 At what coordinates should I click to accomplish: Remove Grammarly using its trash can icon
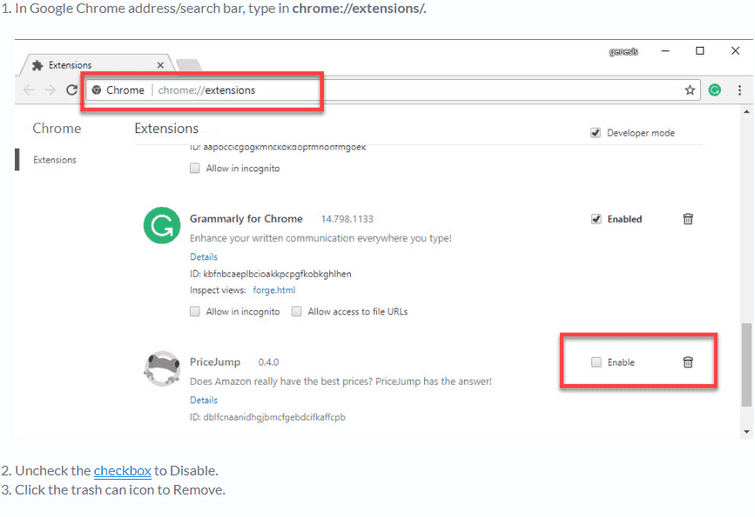pos(688,219)
